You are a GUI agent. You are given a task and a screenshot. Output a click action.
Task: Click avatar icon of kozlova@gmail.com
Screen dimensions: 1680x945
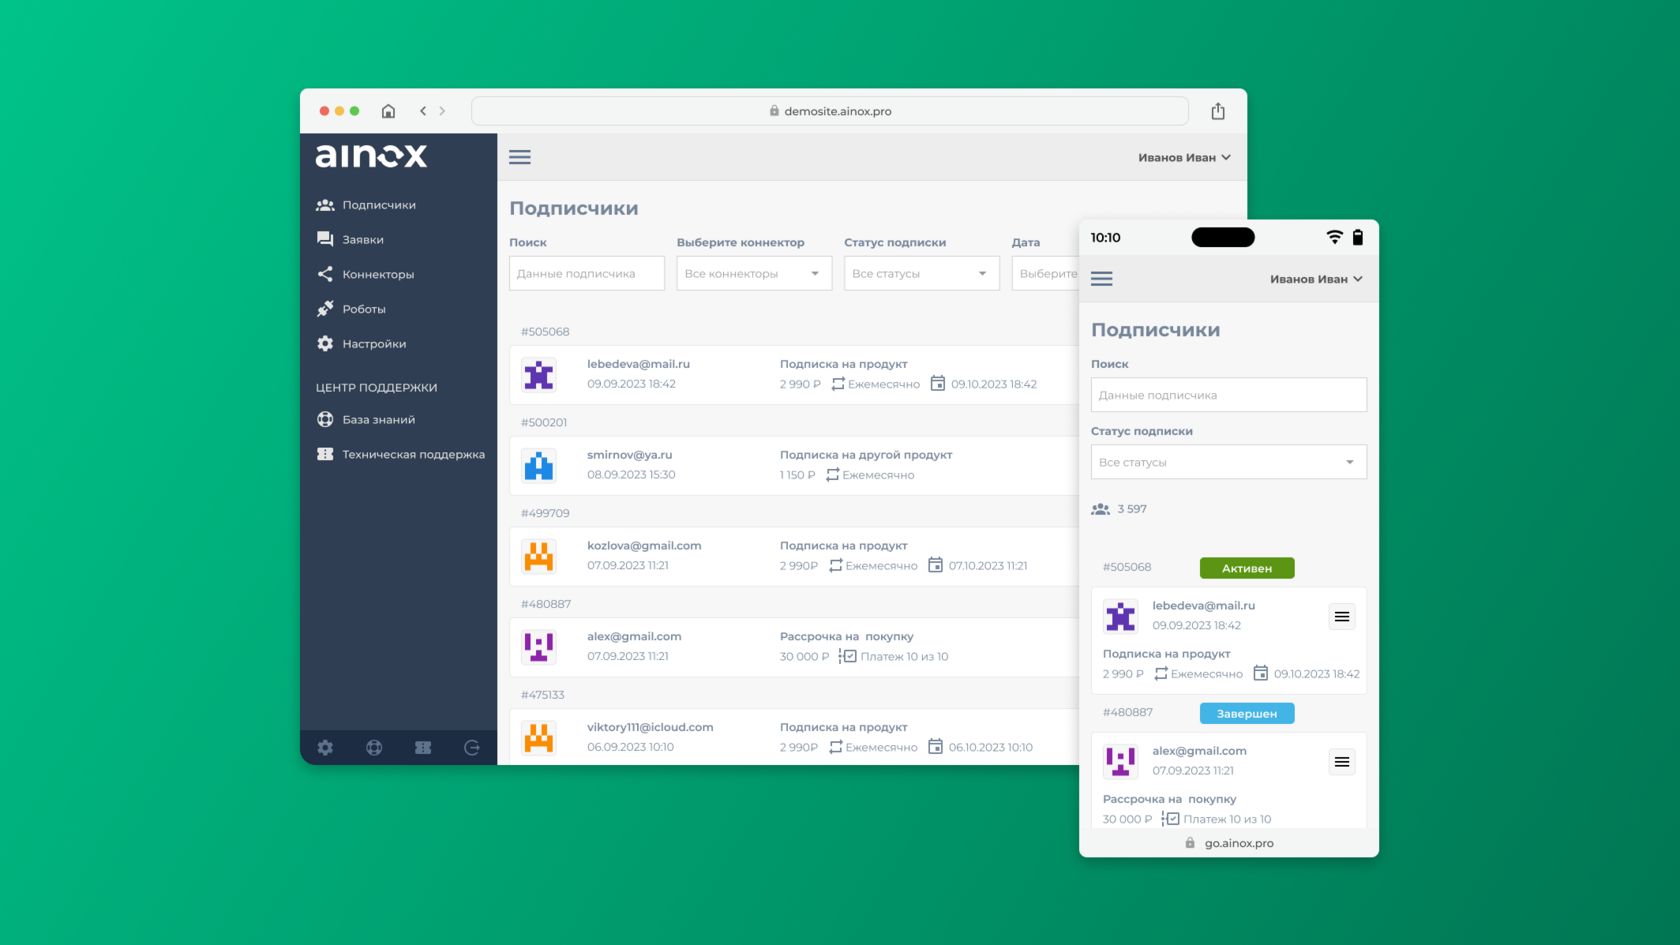(x=539, y=556)
